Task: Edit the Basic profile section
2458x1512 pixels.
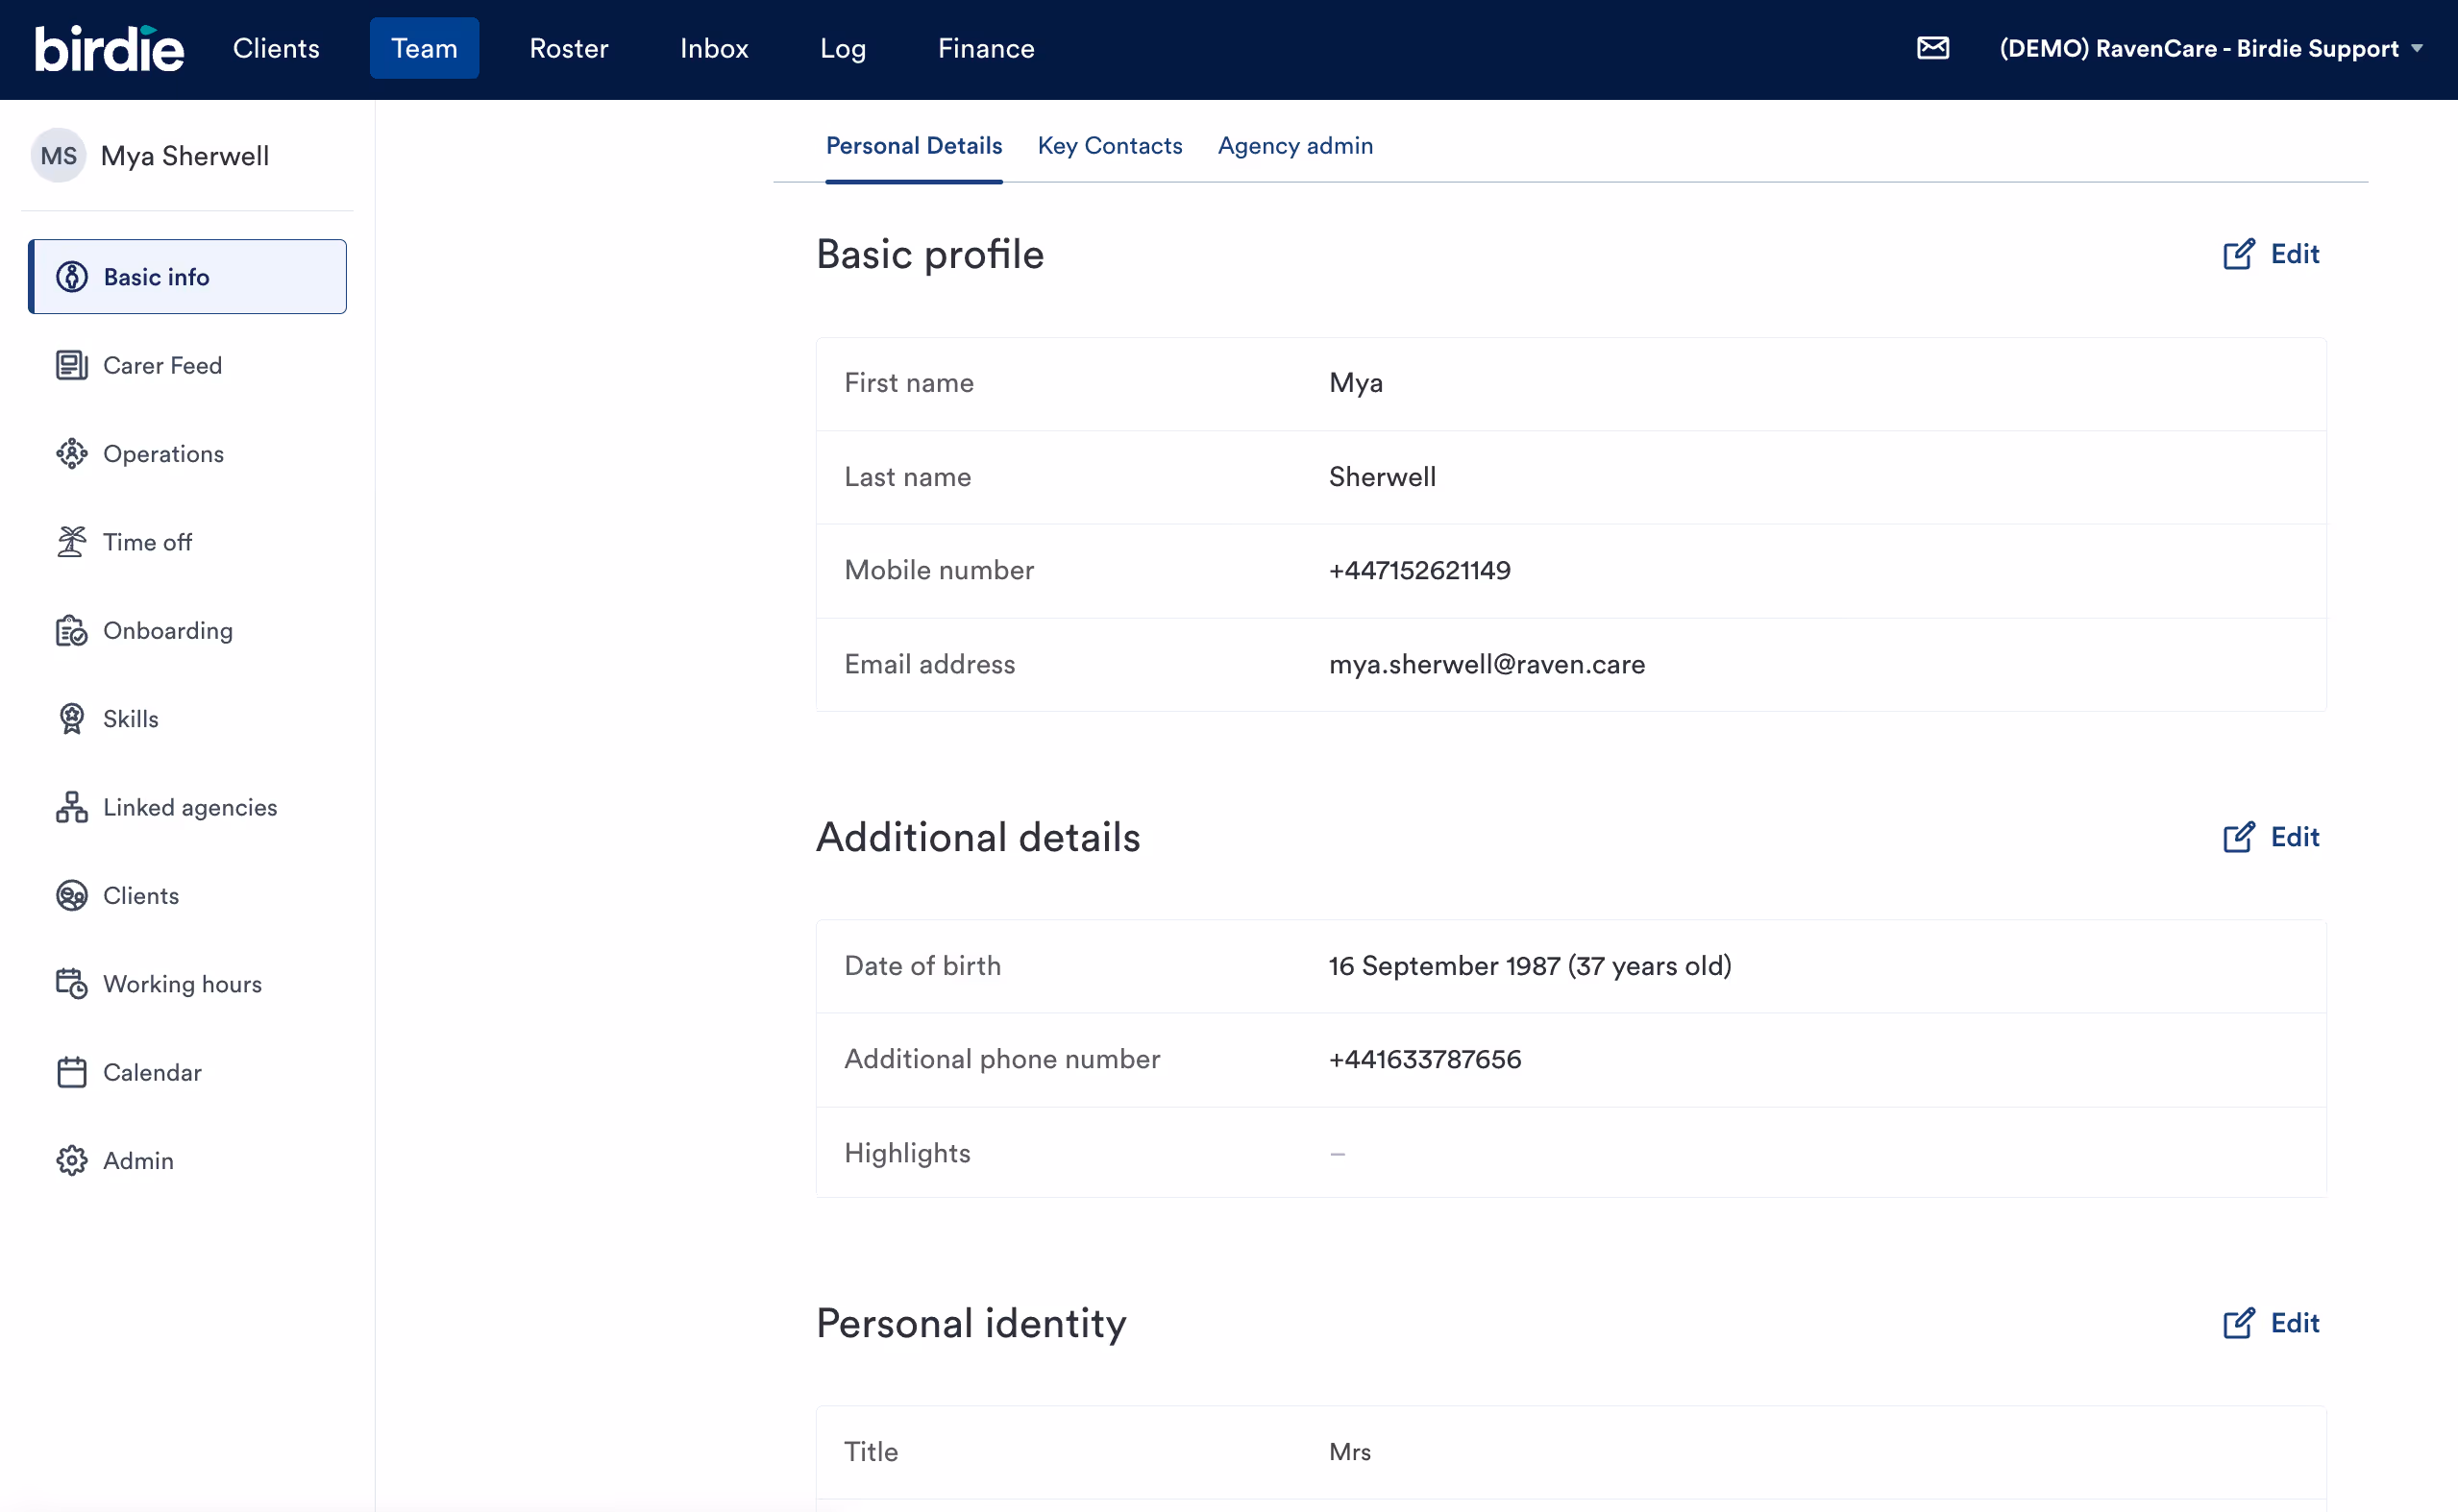Action: (2270, 254)
